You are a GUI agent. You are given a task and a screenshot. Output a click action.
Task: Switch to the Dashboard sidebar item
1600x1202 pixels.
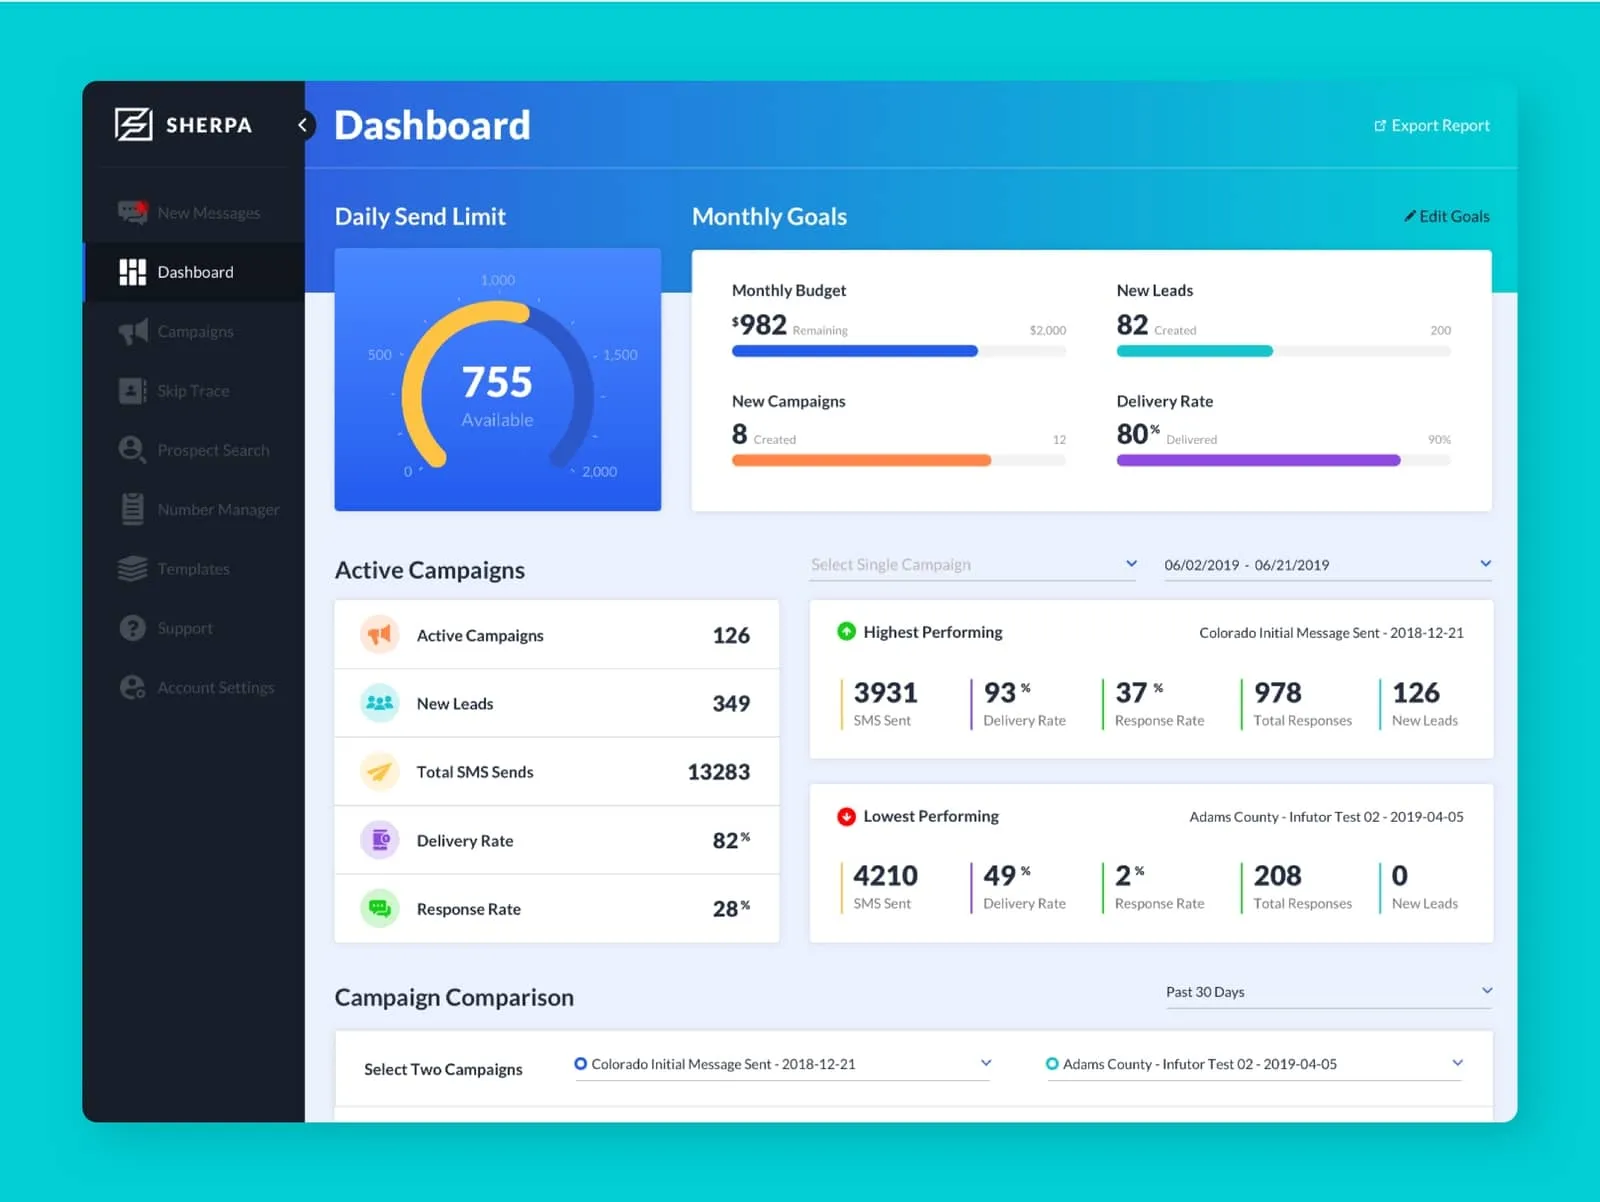(195, 271)
